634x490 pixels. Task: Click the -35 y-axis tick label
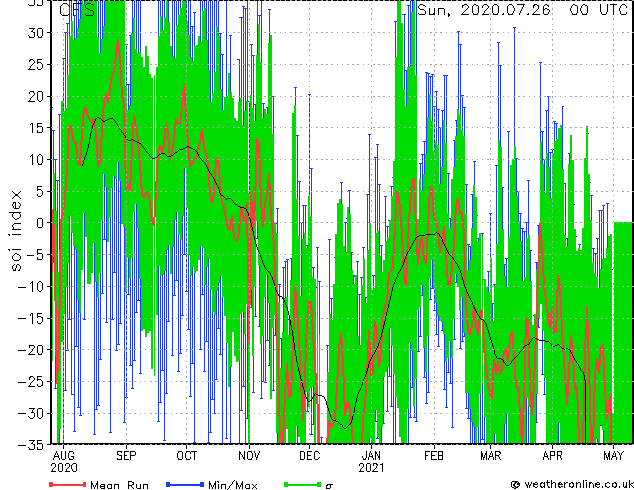click(x=31, y=445)
